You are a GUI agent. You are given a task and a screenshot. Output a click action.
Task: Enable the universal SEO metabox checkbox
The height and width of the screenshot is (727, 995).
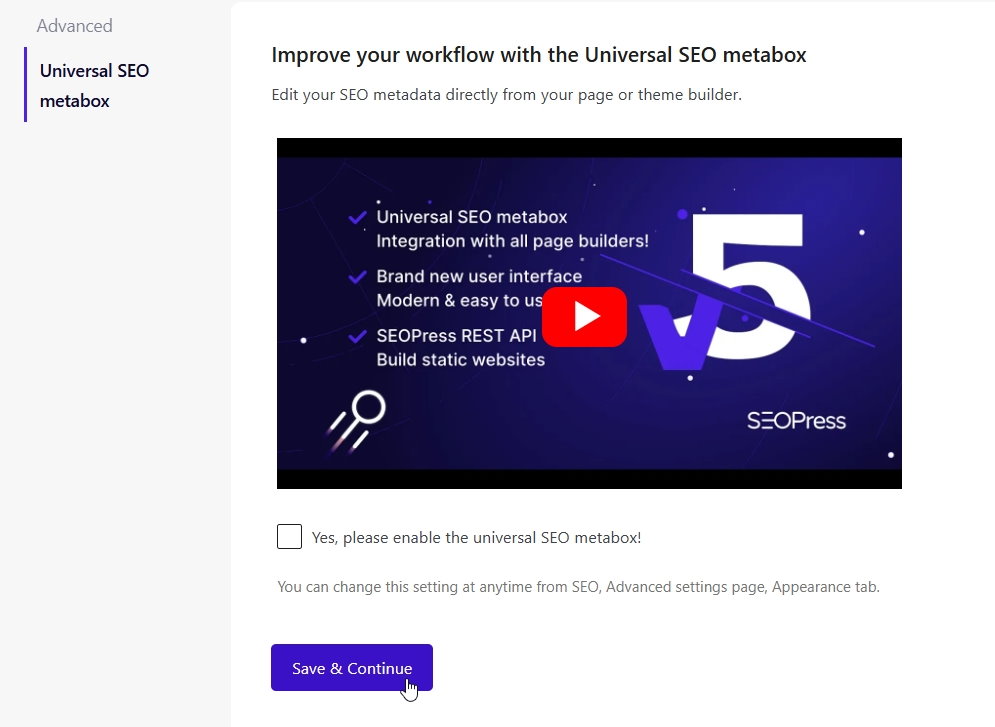point(289,537)
